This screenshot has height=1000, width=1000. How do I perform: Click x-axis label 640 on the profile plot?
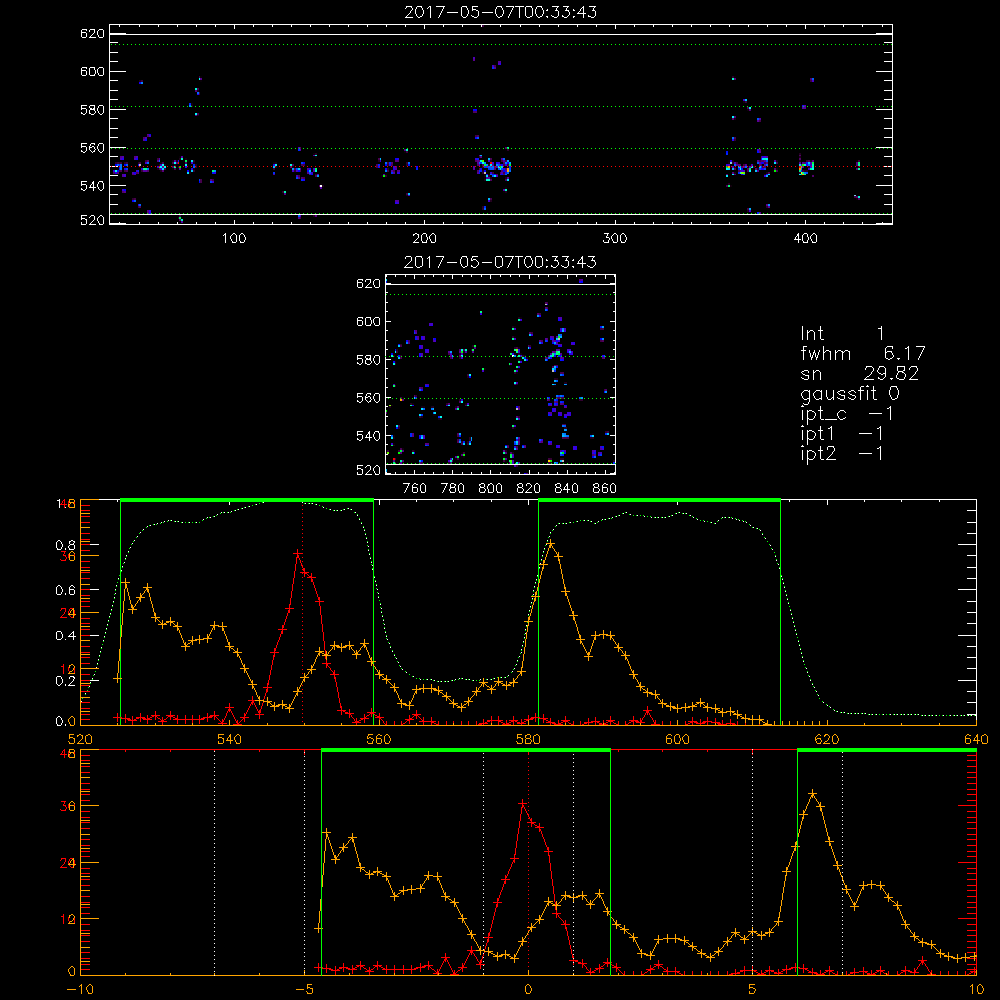tap(976, 739)
